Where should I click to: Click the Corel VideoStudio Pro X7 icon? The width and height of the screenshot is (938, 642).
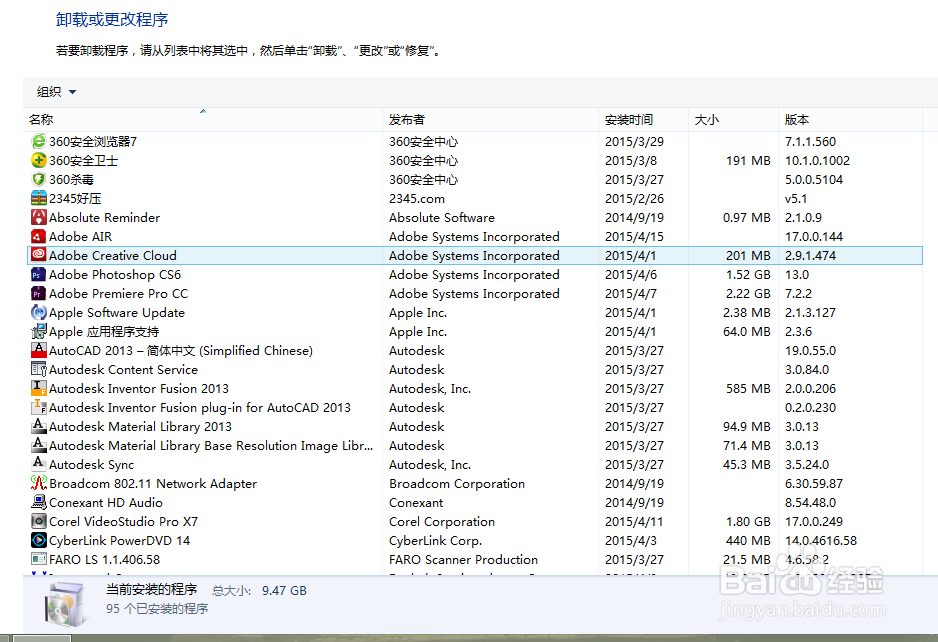pos(38,521)
